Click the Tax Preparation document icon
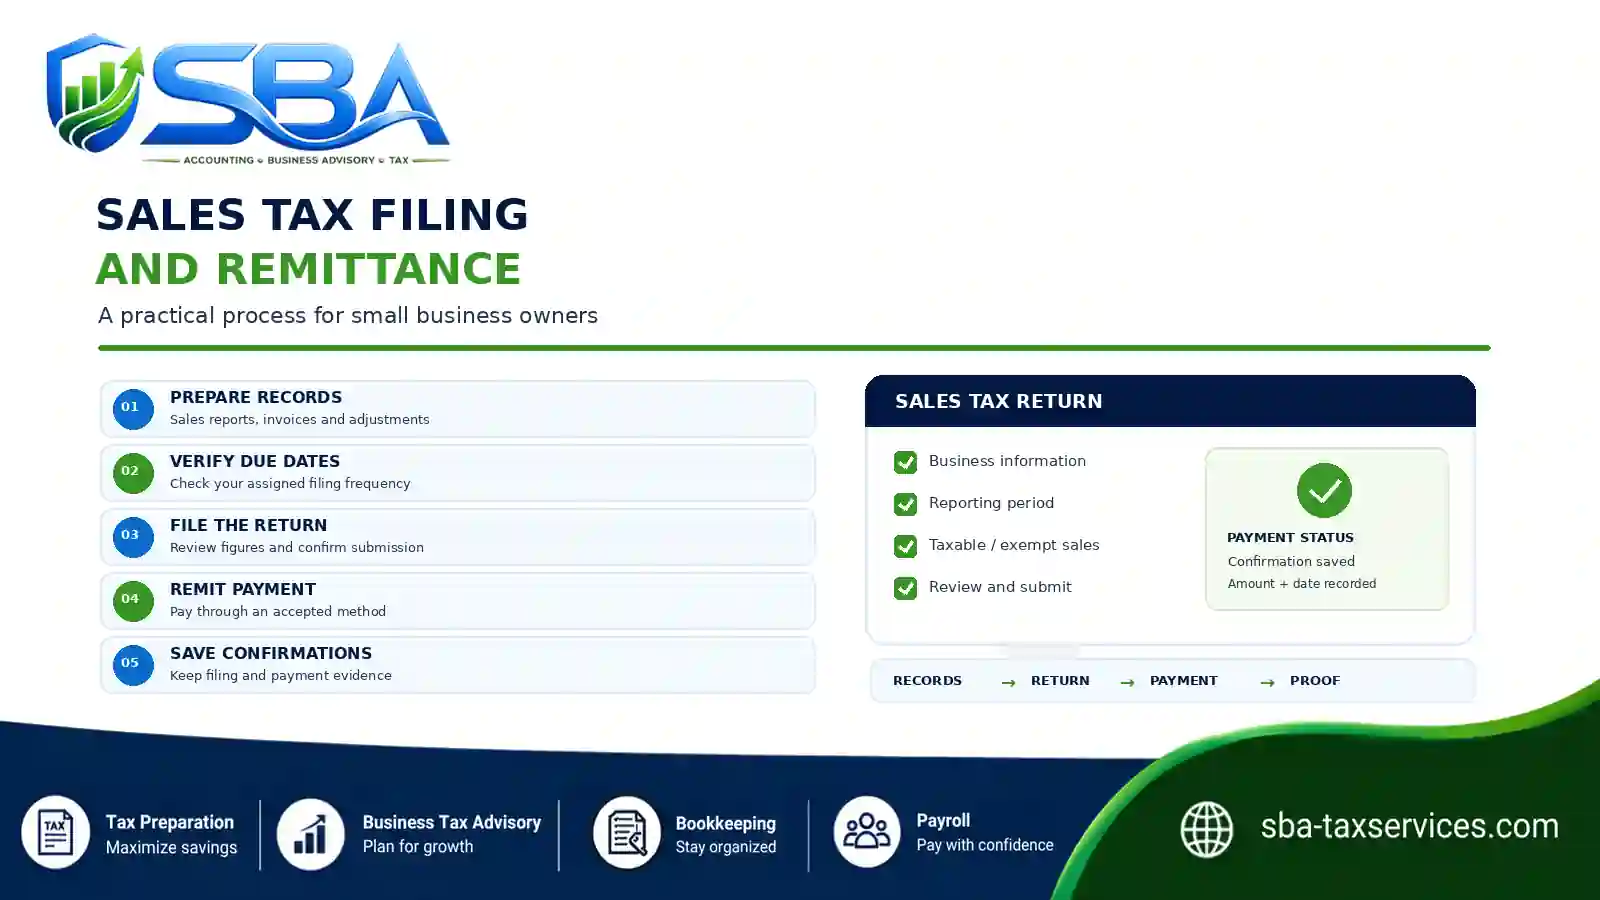The width and height of the screenshot is (1600, 900). tap(56, 832)
